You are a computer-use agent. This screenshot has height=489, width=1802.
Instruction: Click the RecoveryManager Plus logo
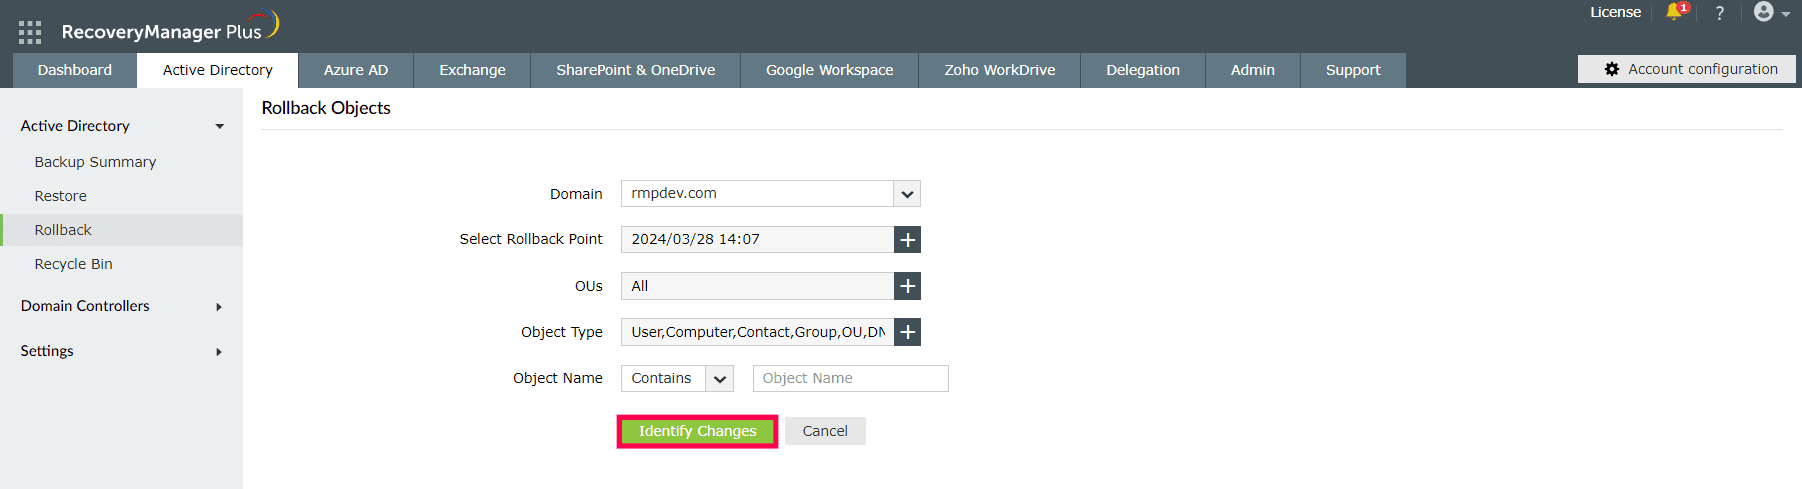[170, 27]
